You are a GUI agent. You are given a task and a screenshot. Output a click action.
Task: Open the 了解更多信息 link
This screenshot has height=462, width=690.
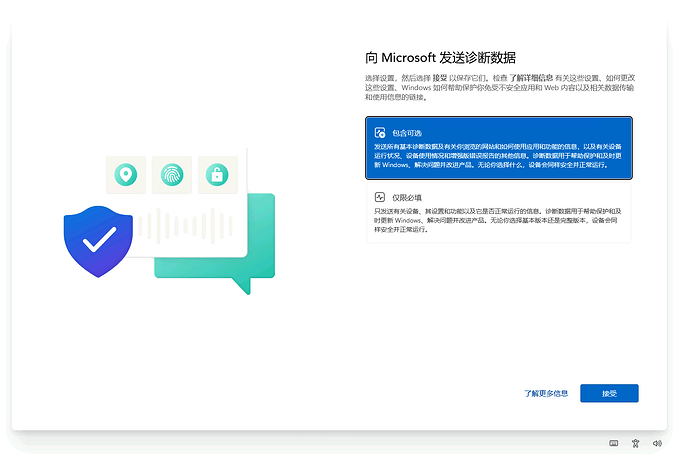[546, 393]
